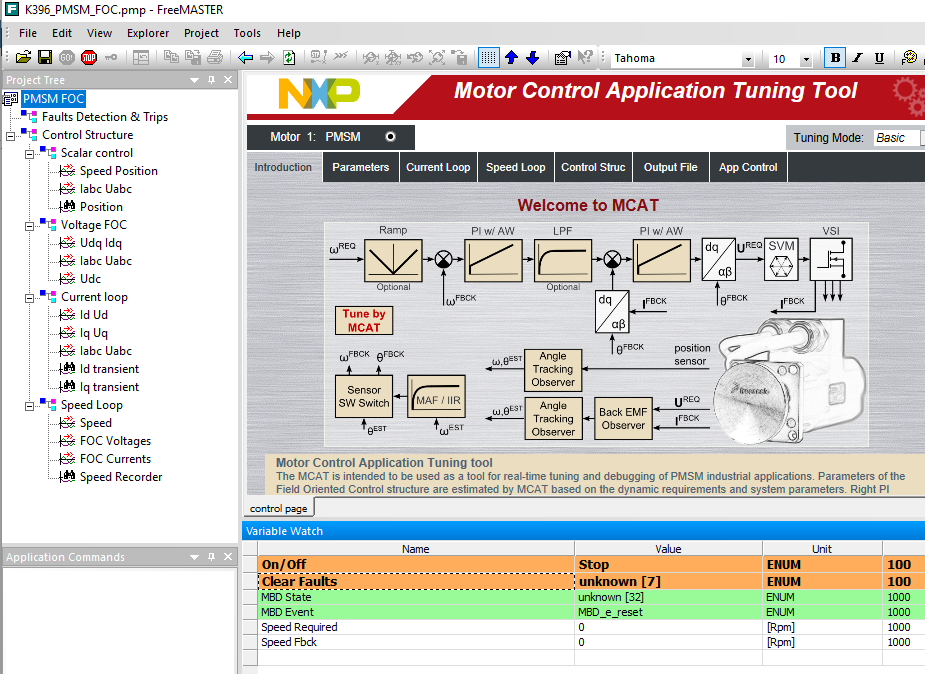Switch to the Output File tab

[670, 167]
